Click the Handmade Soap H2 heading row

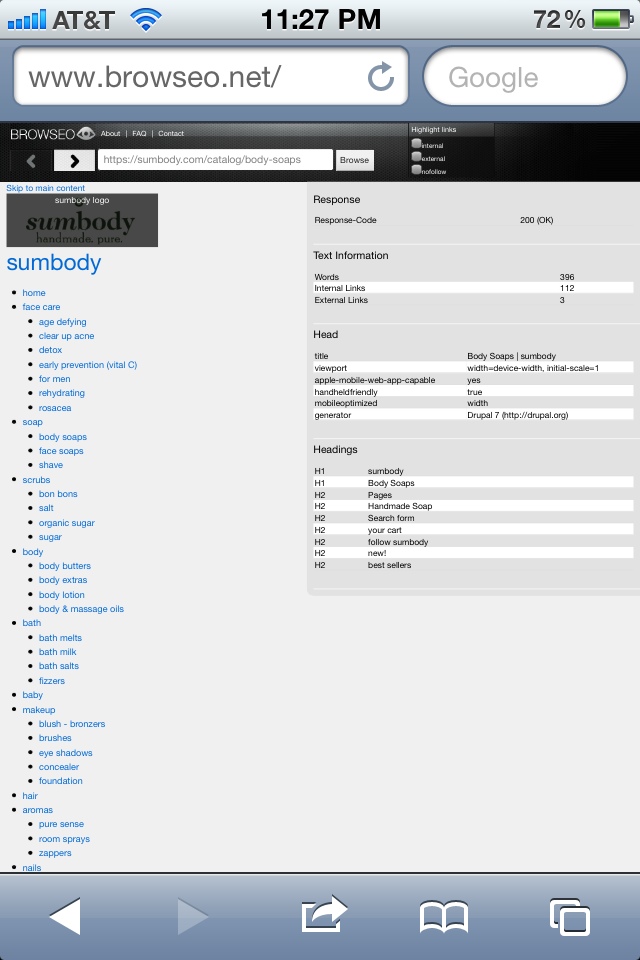[x=473, y=506]
